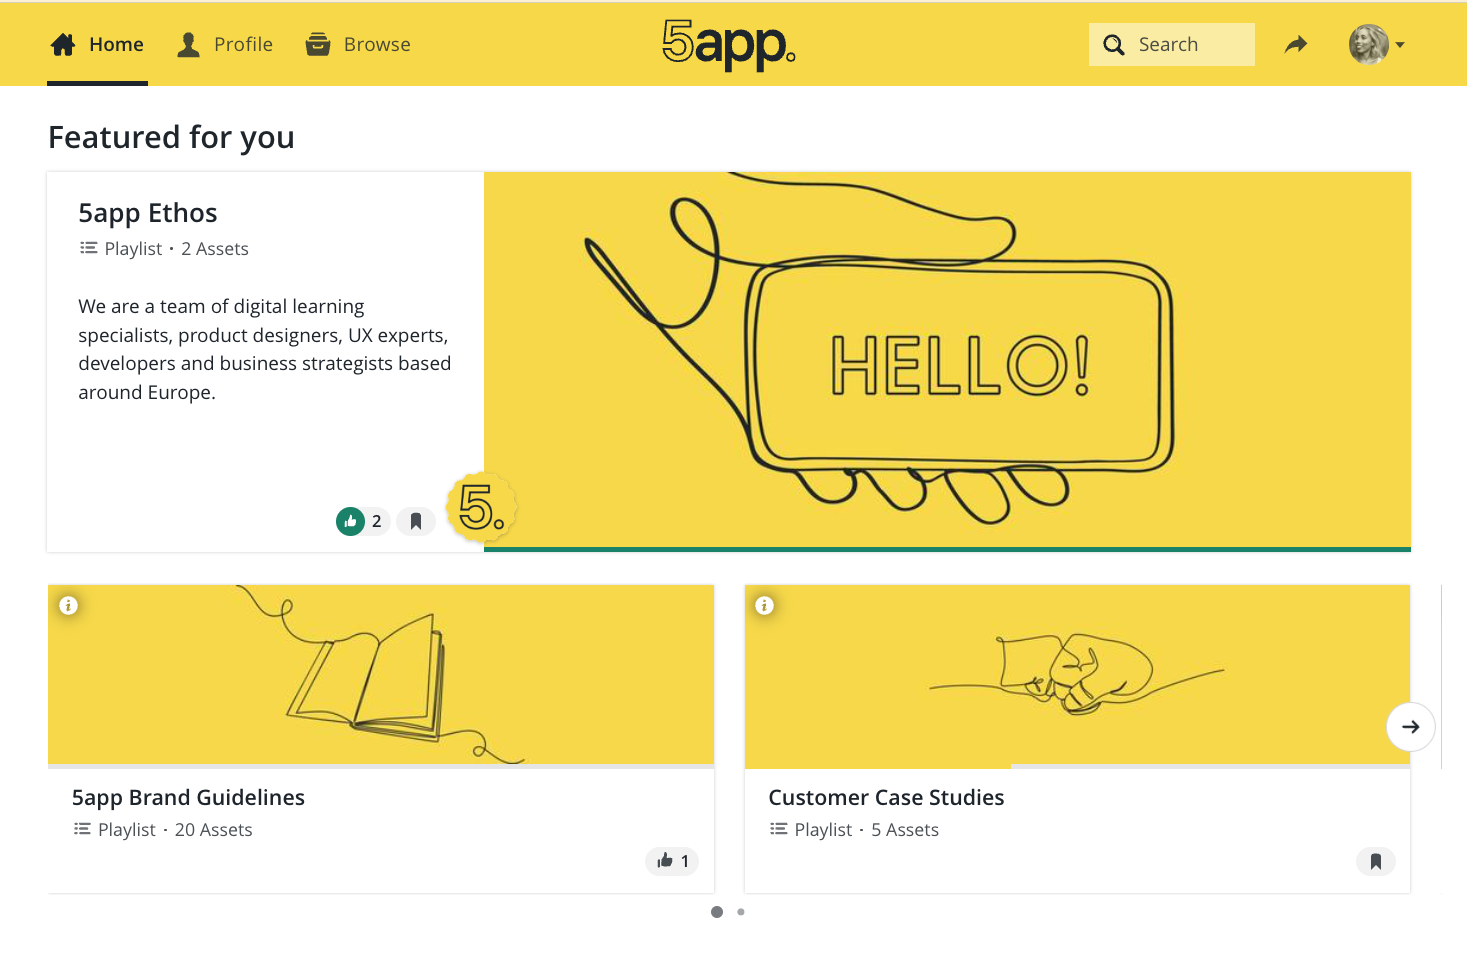Click the Case Studies playlist list icon
Viewport: 1467px width, 957px height.
(779, 829)
